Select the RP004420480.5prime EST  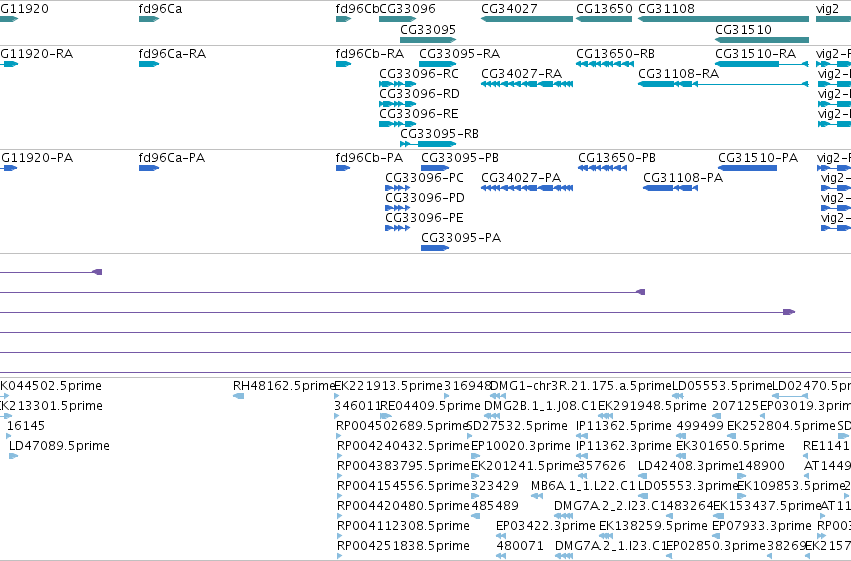[x=339, y=516]
